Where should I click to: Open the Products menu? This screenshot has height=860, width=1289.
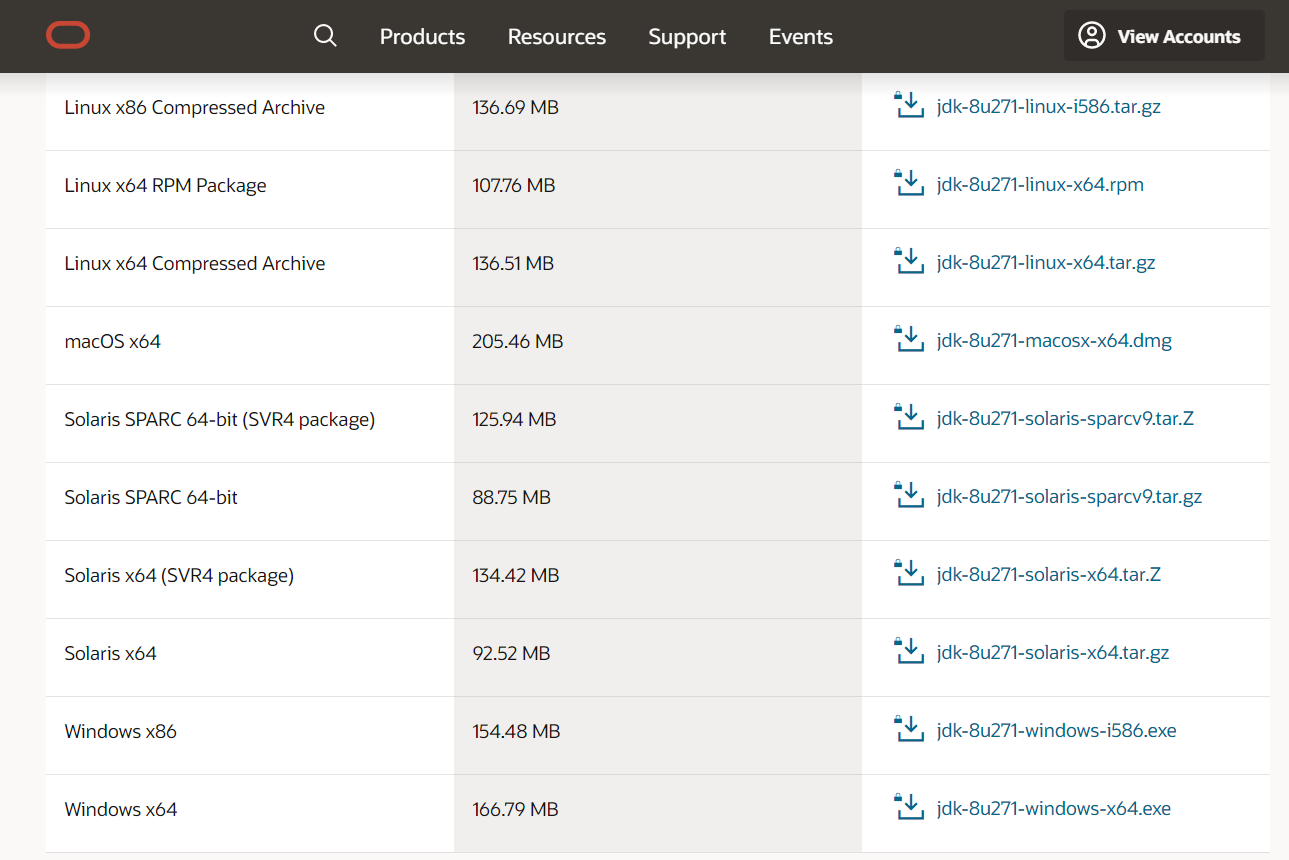[422, 37]
